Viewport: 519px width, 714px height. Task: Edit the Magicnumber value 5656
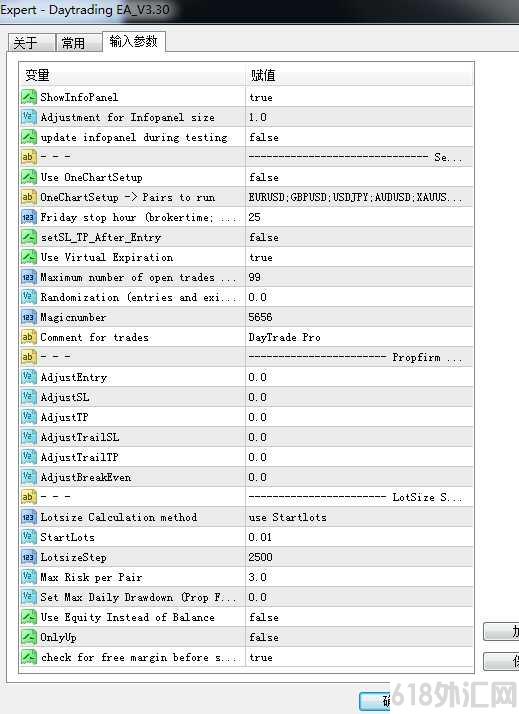359,317
